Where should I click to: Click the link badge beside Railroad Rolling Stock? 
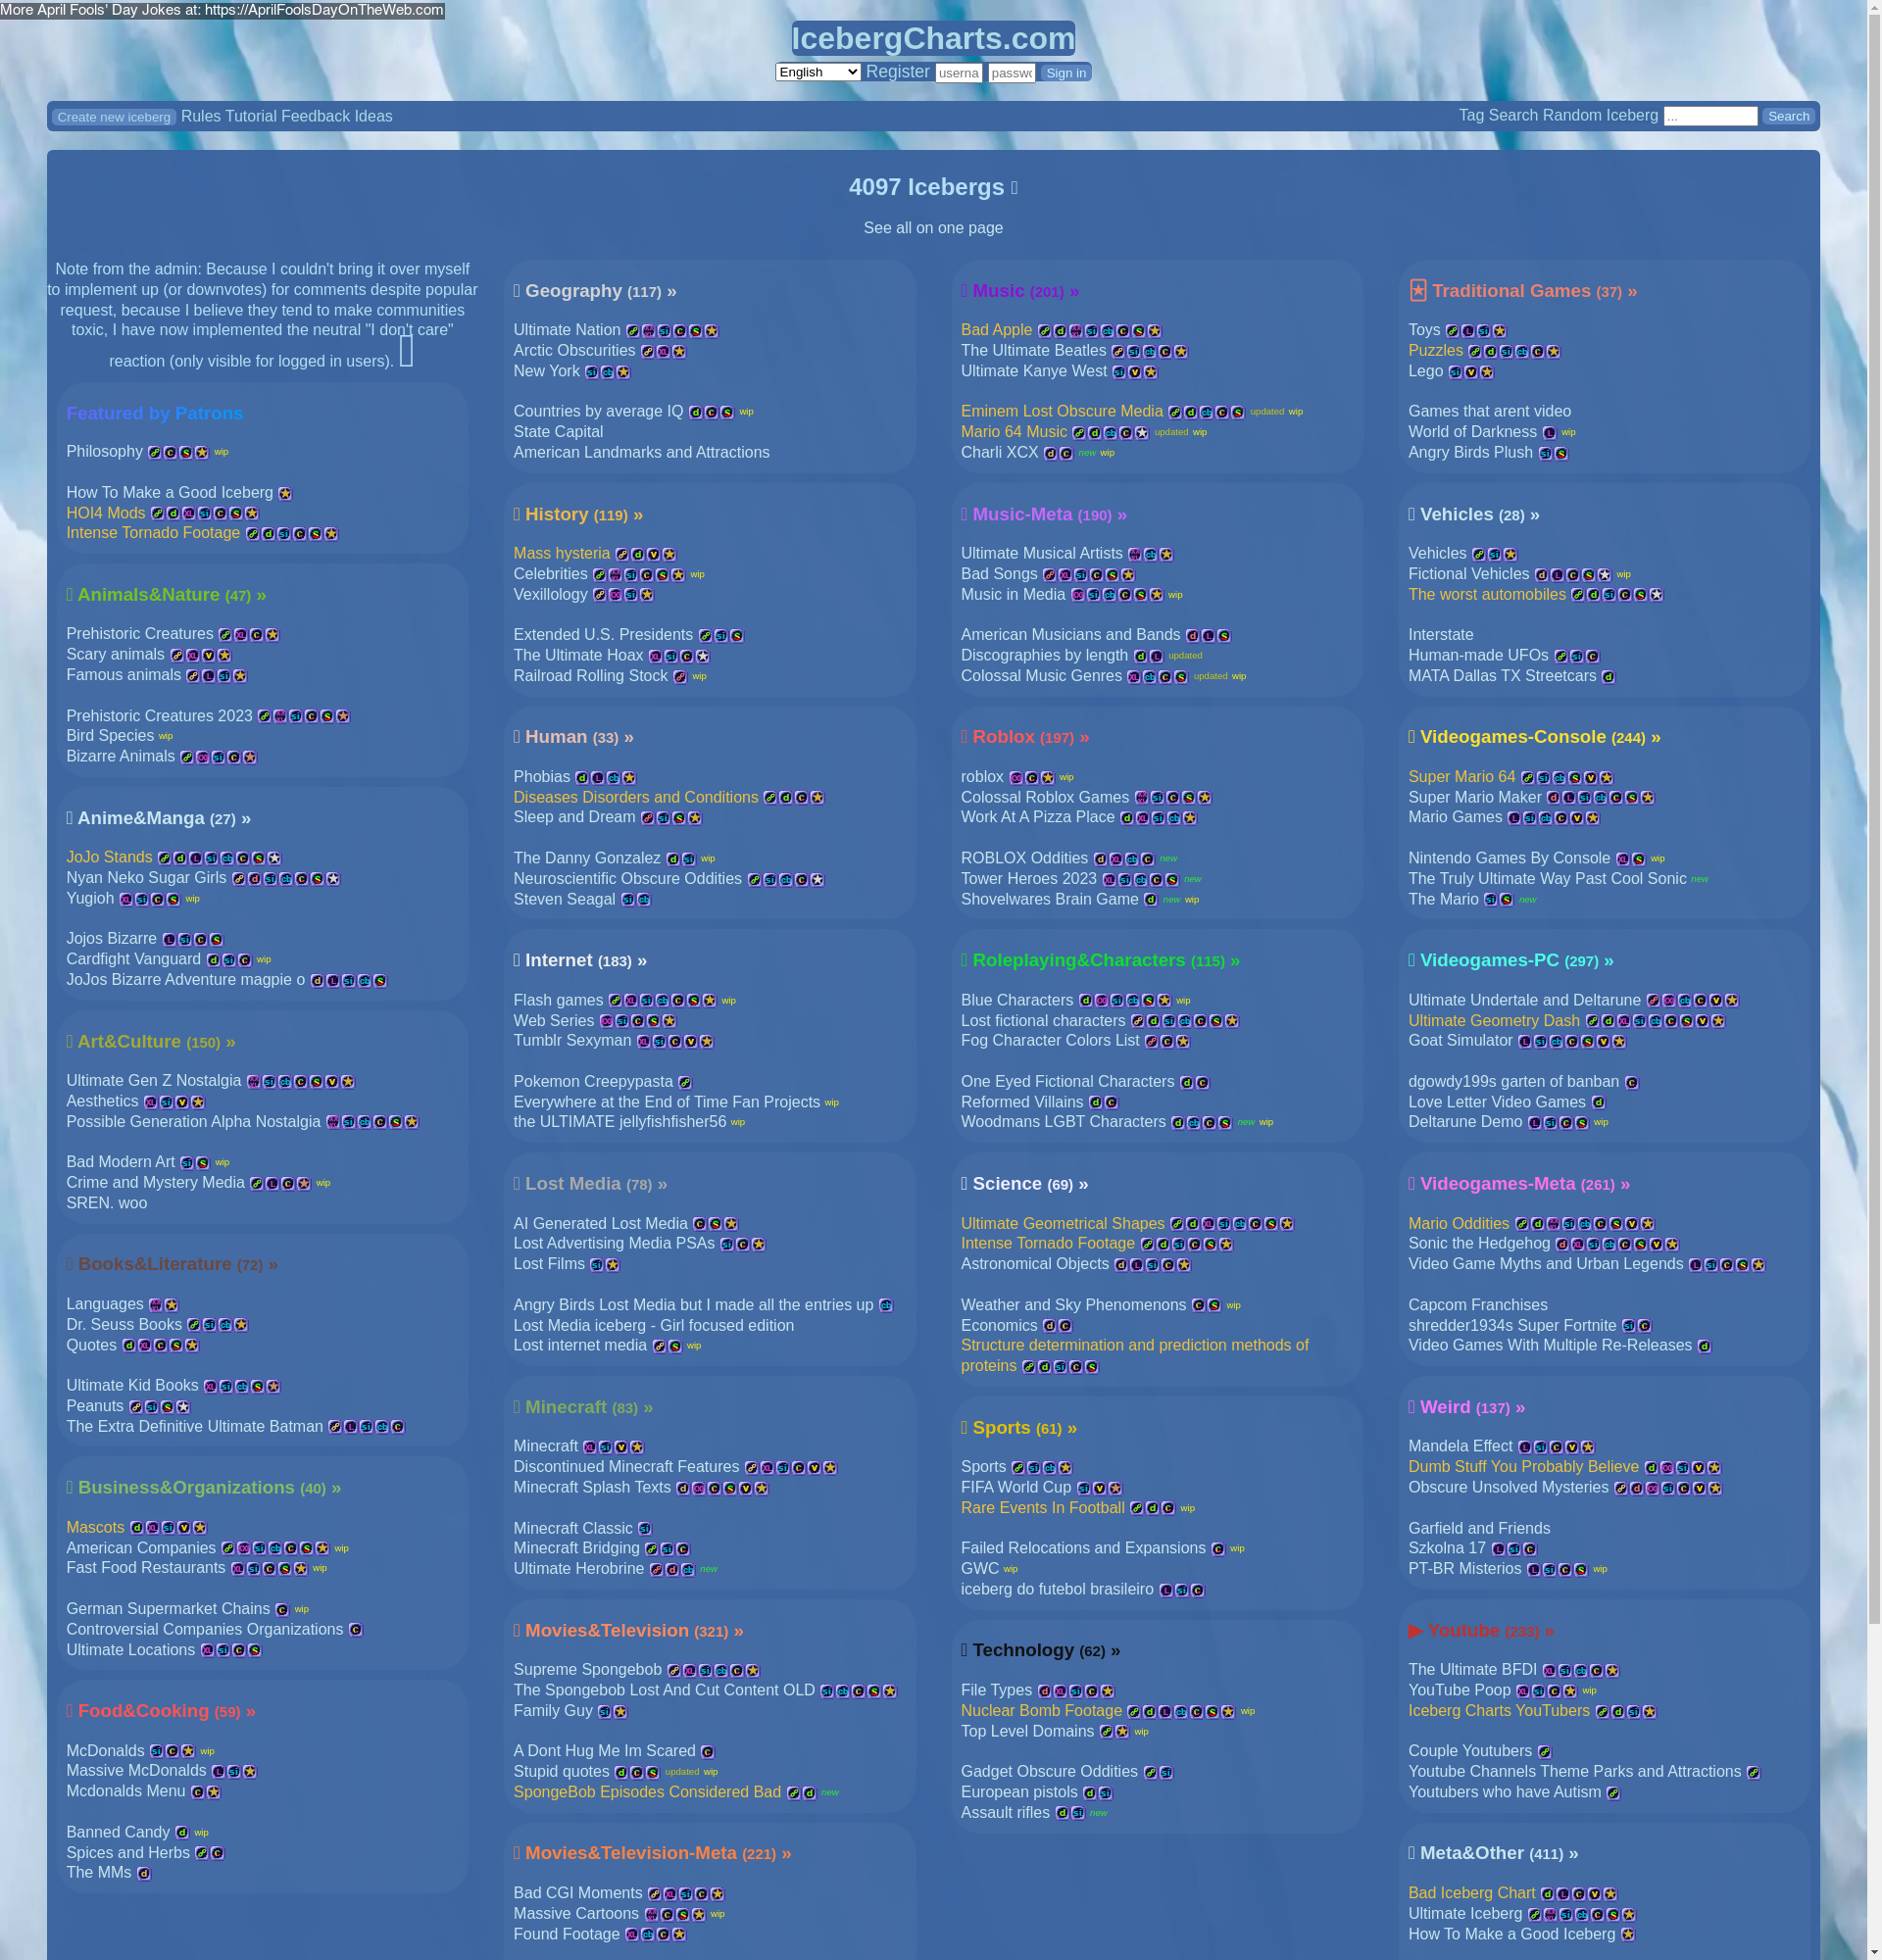tap(680, 677)
